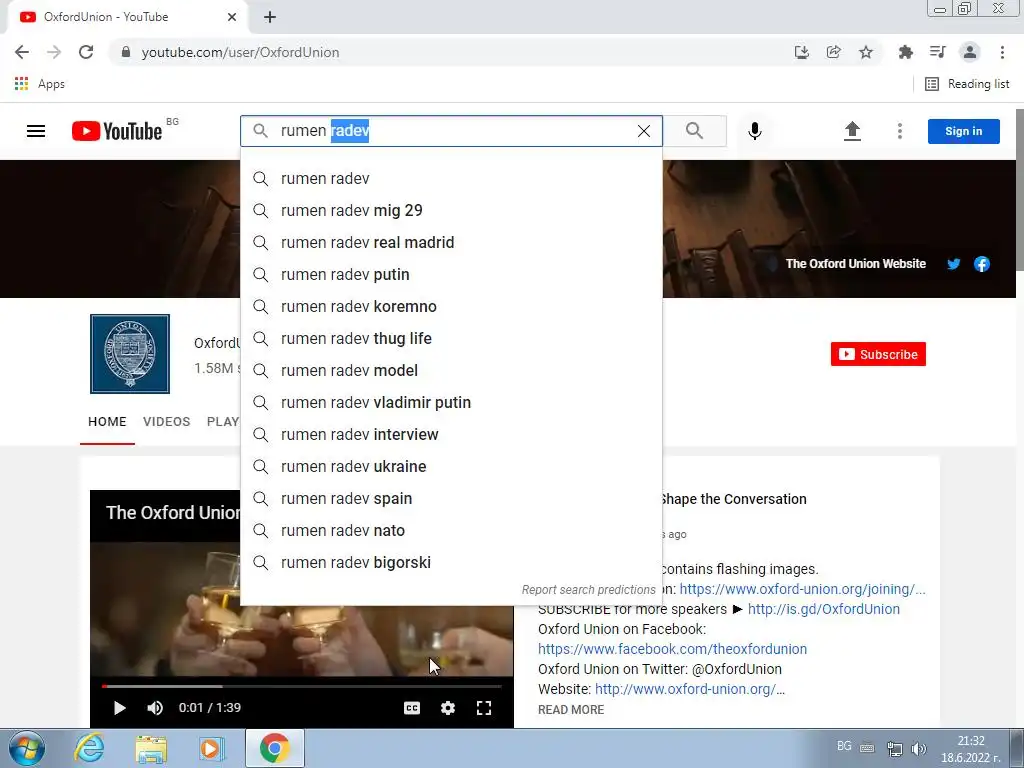
Task: Seek using the video progress bar
Action: (x=302, y=686)
